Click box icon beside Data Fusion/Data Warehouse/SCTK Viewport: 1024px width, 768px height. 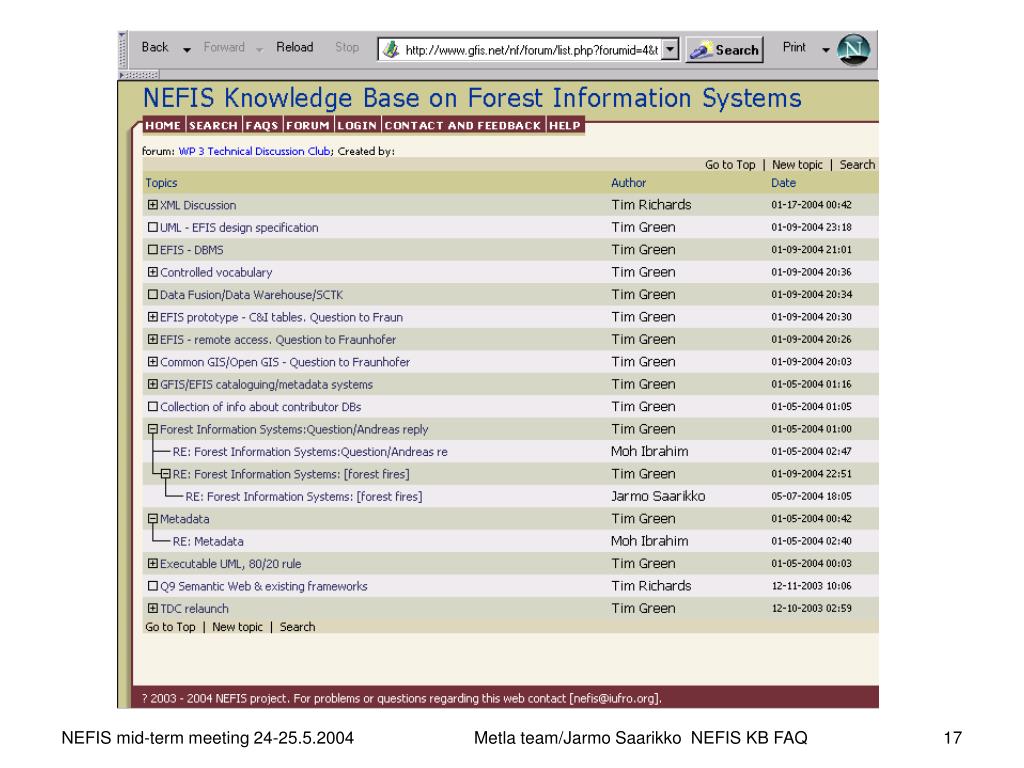(152, 295)
